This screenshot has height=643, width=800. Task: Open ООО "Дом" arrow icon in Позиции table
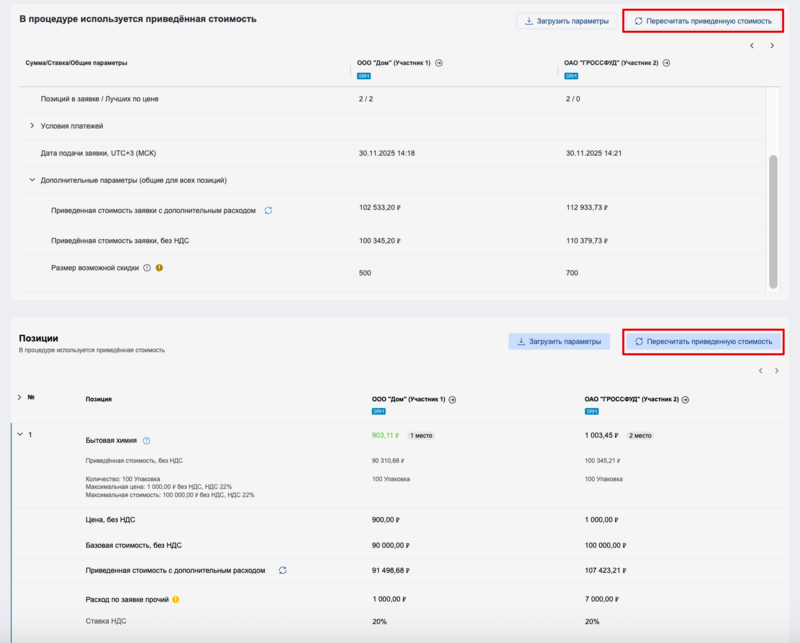coord(452,399)
